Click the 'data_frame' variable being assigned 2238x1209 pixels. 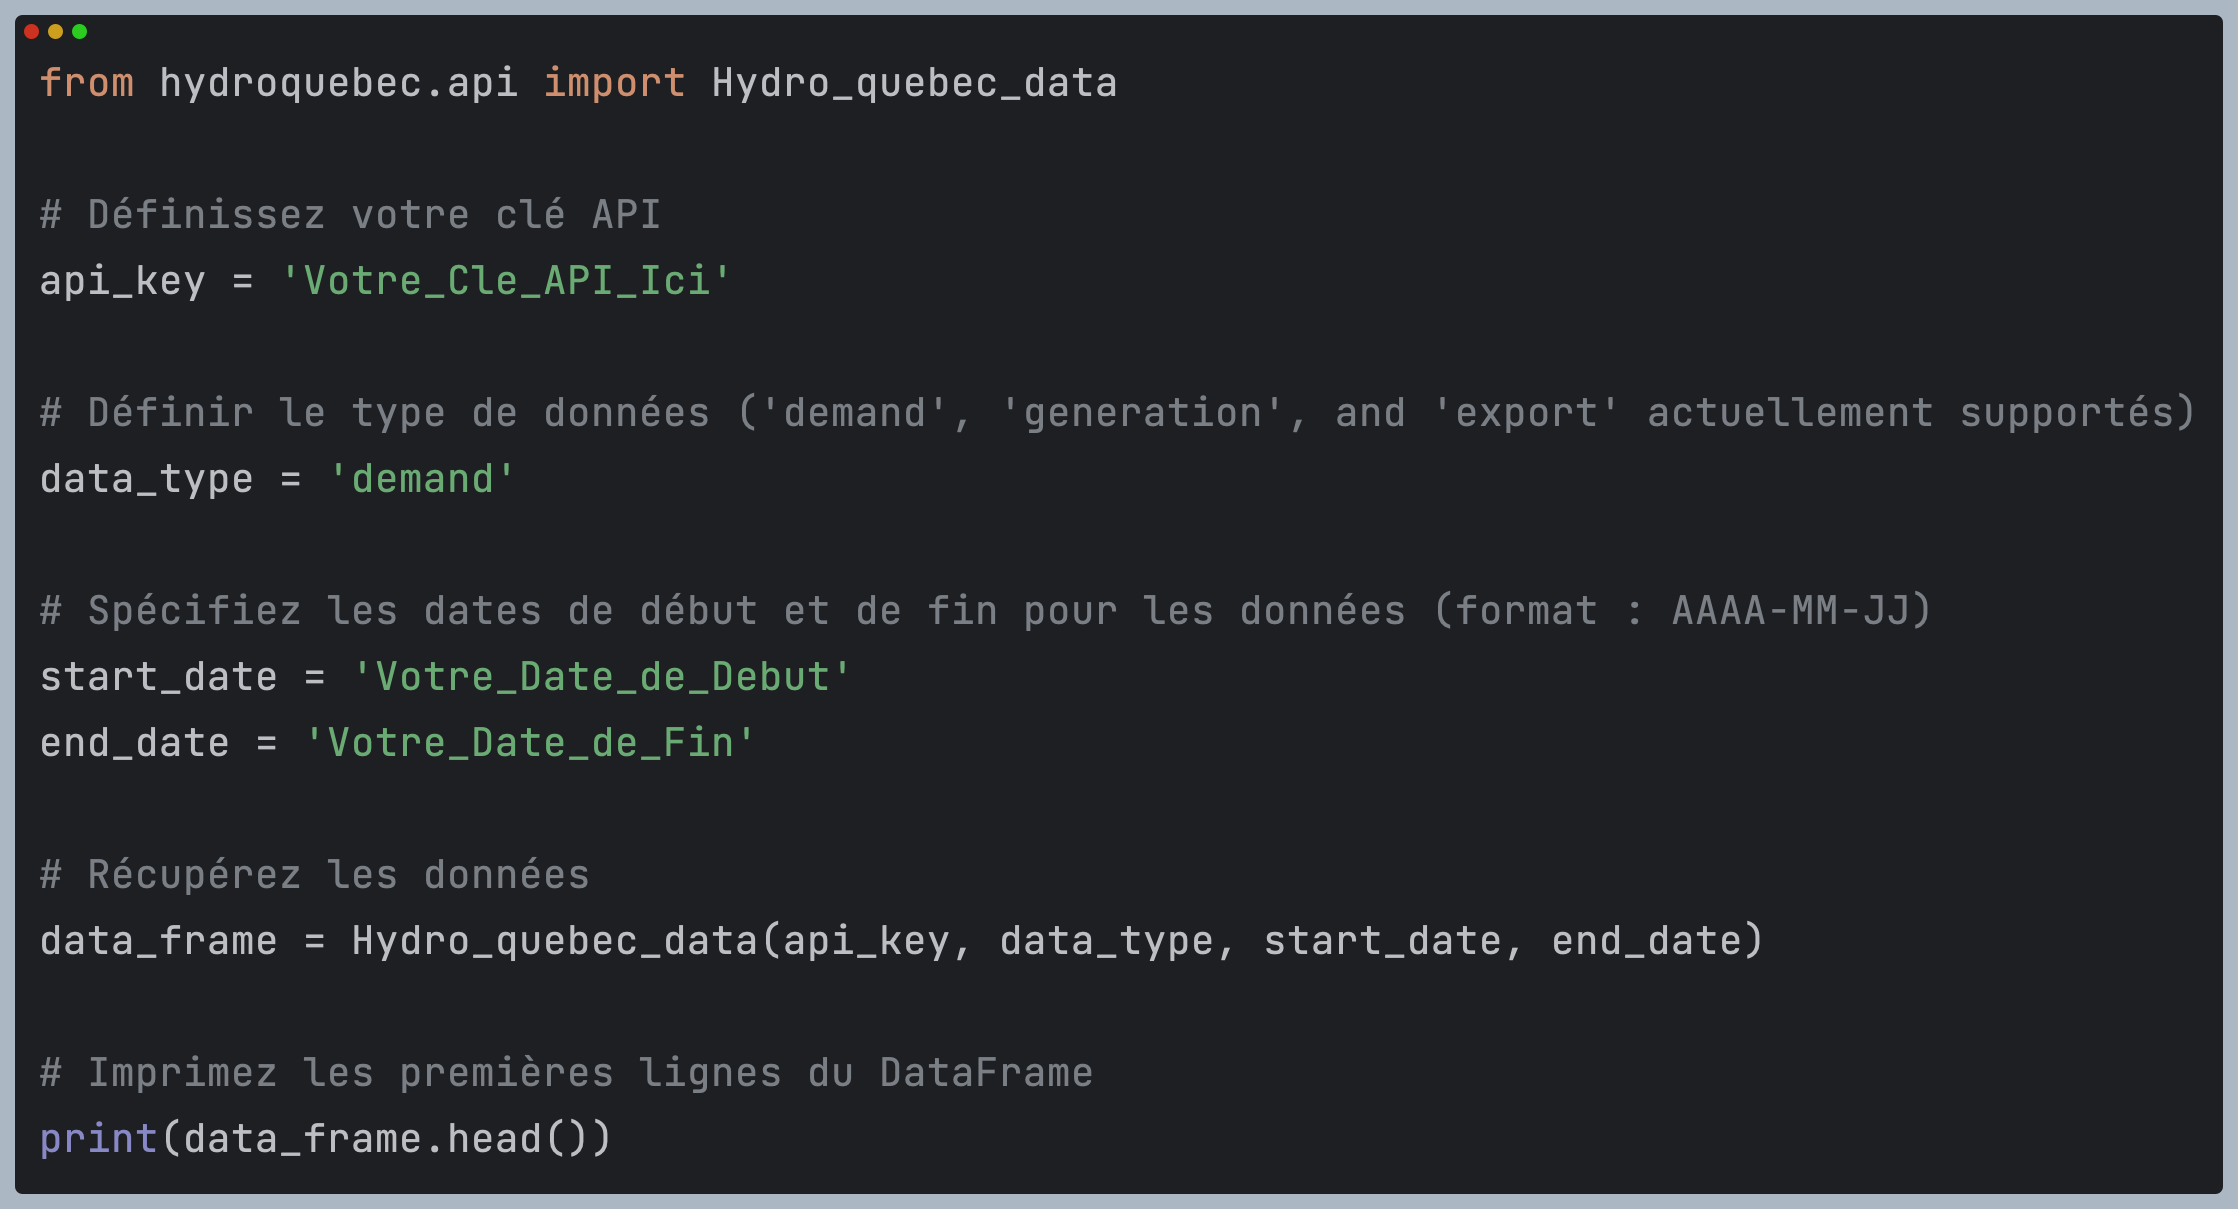[159, 941]
